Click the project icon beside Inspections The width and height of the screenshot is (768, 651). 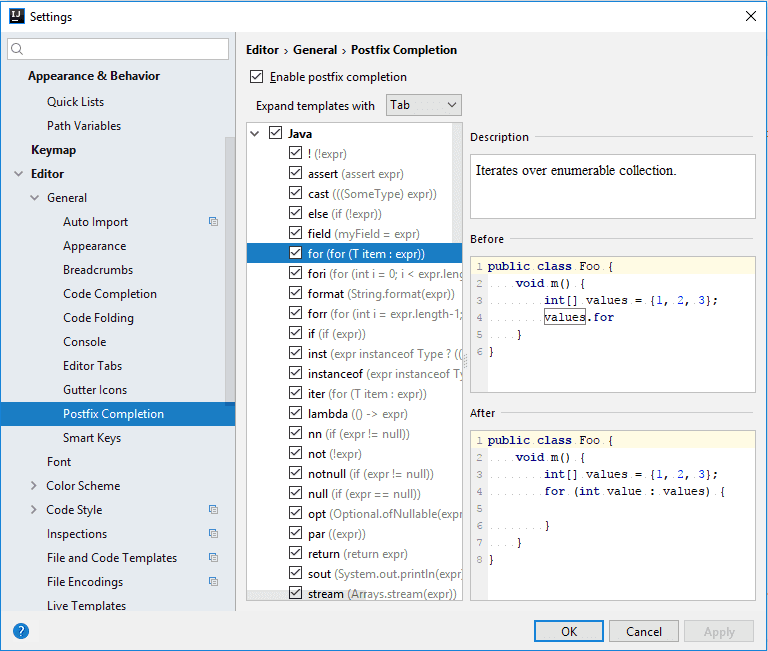point(213,534)
